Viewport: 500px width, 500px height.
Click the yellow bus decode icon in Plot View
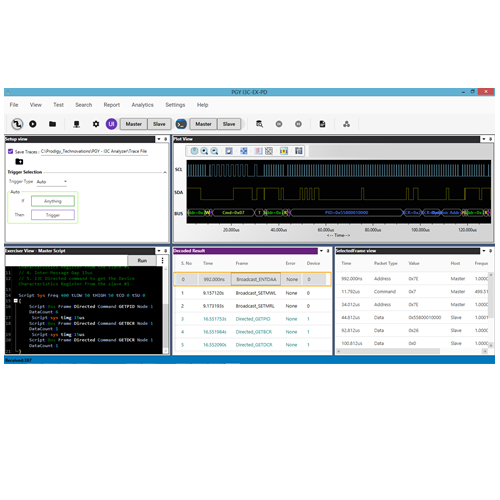coord(284,151)
